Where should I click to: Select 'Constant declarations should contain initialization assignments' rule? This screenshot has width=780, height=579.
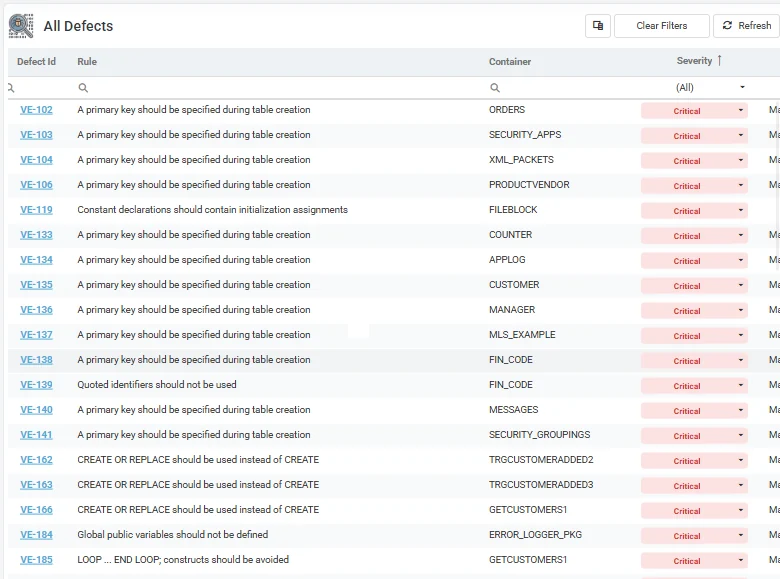click(212, 210)
